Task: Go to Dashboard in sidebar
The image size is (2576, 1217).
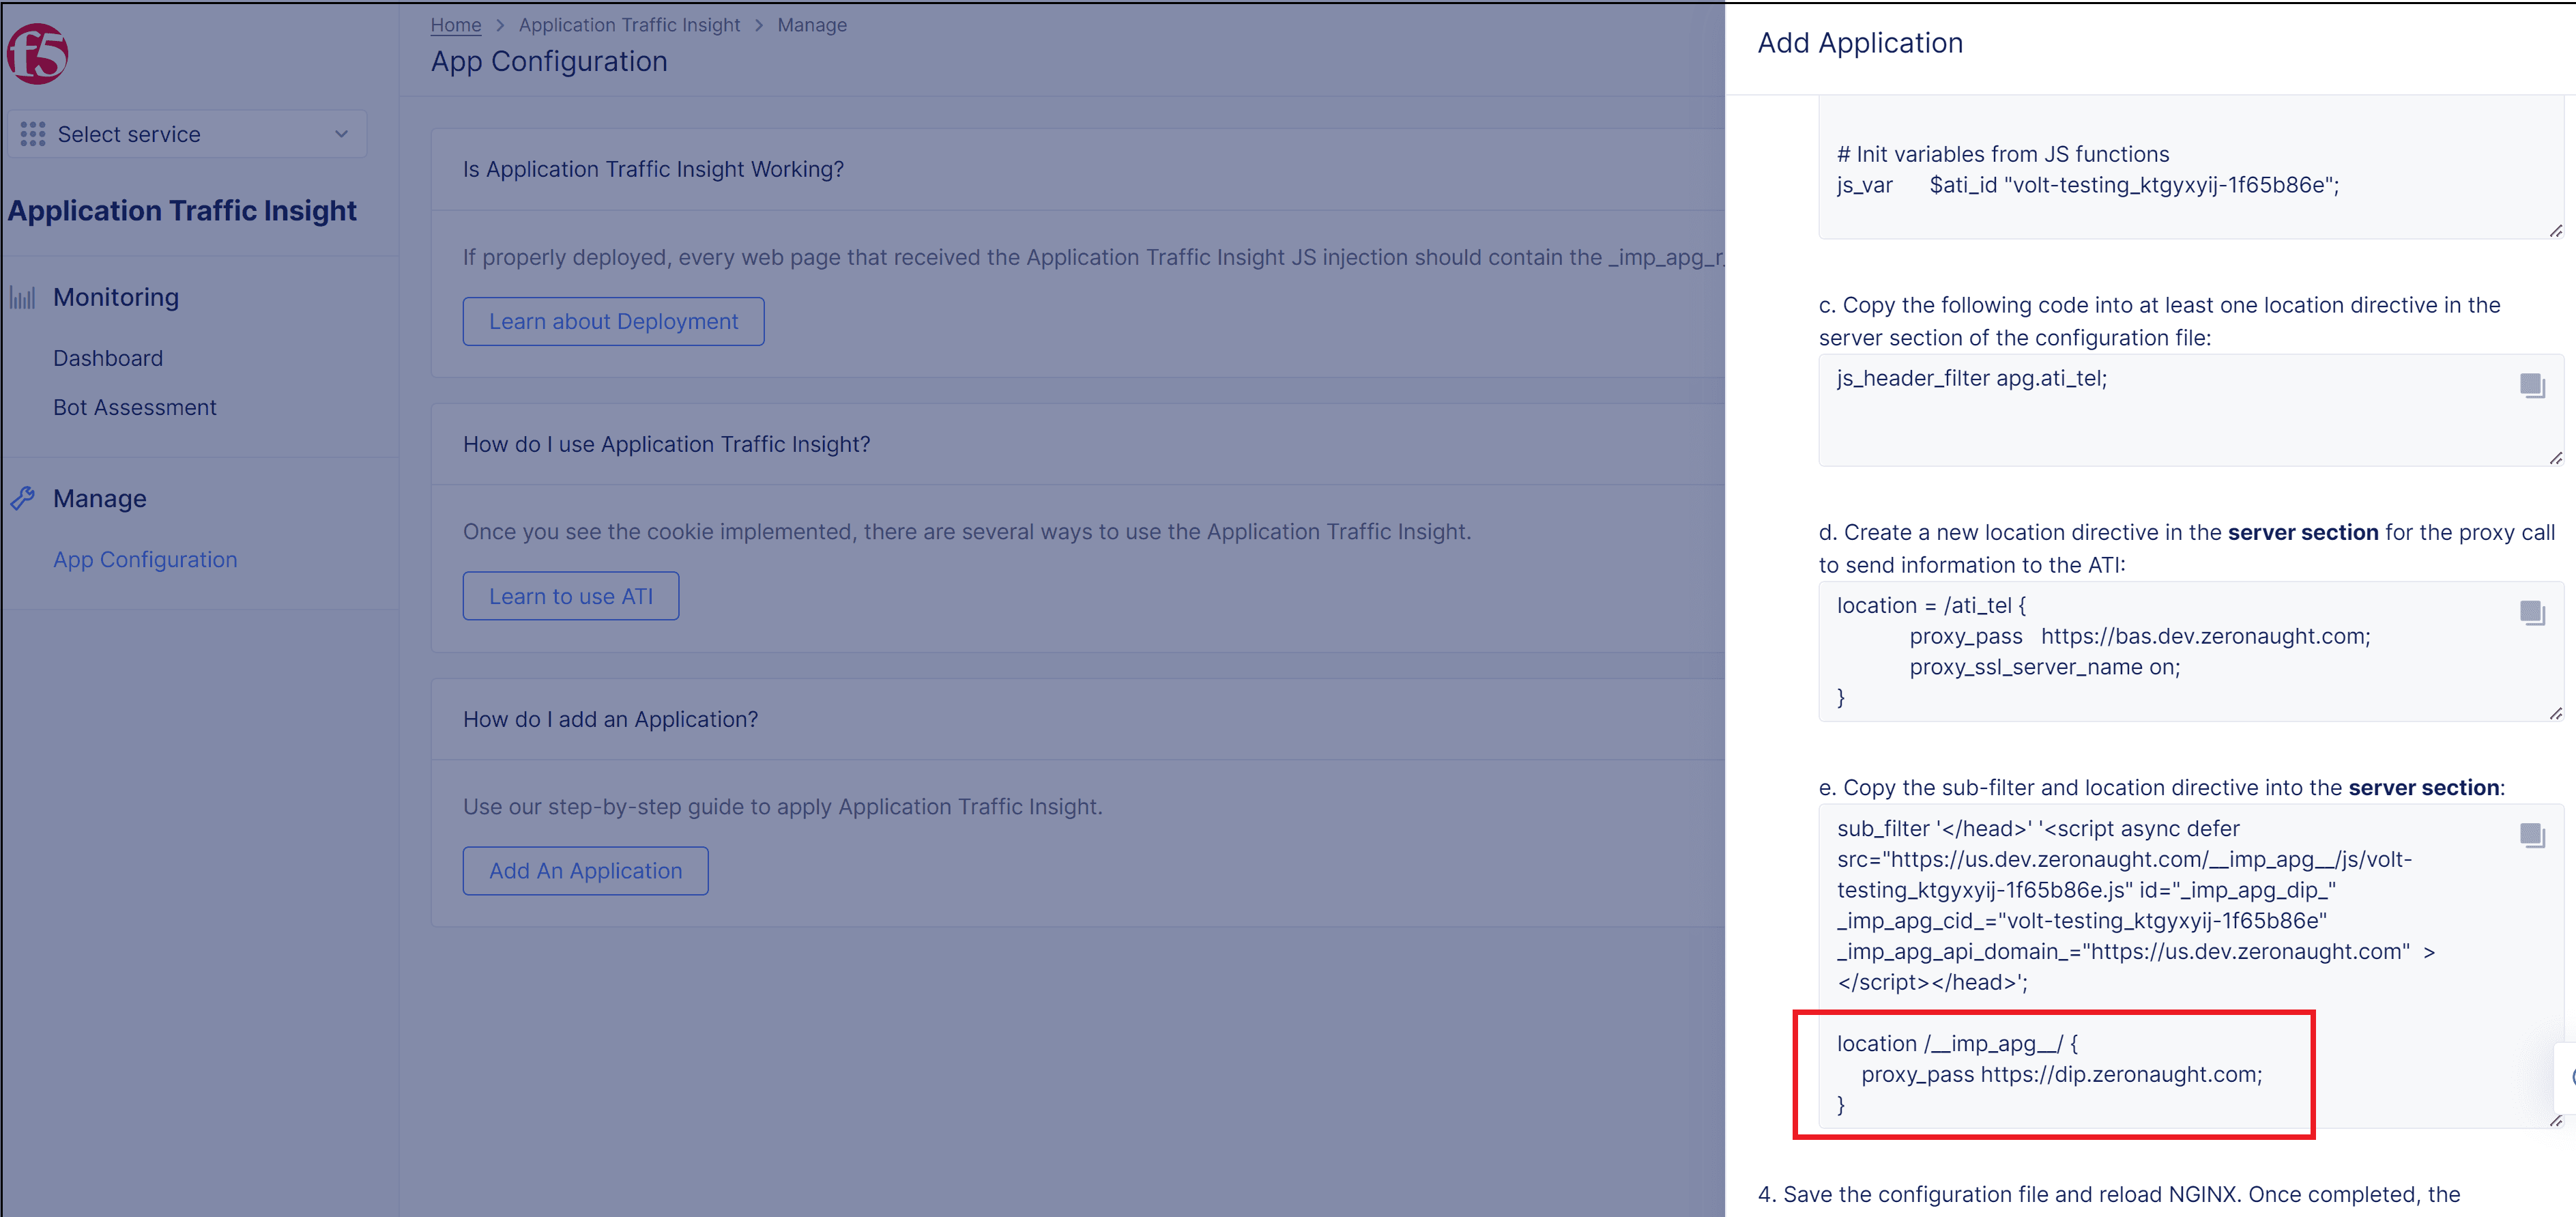Action: (108, 358)
